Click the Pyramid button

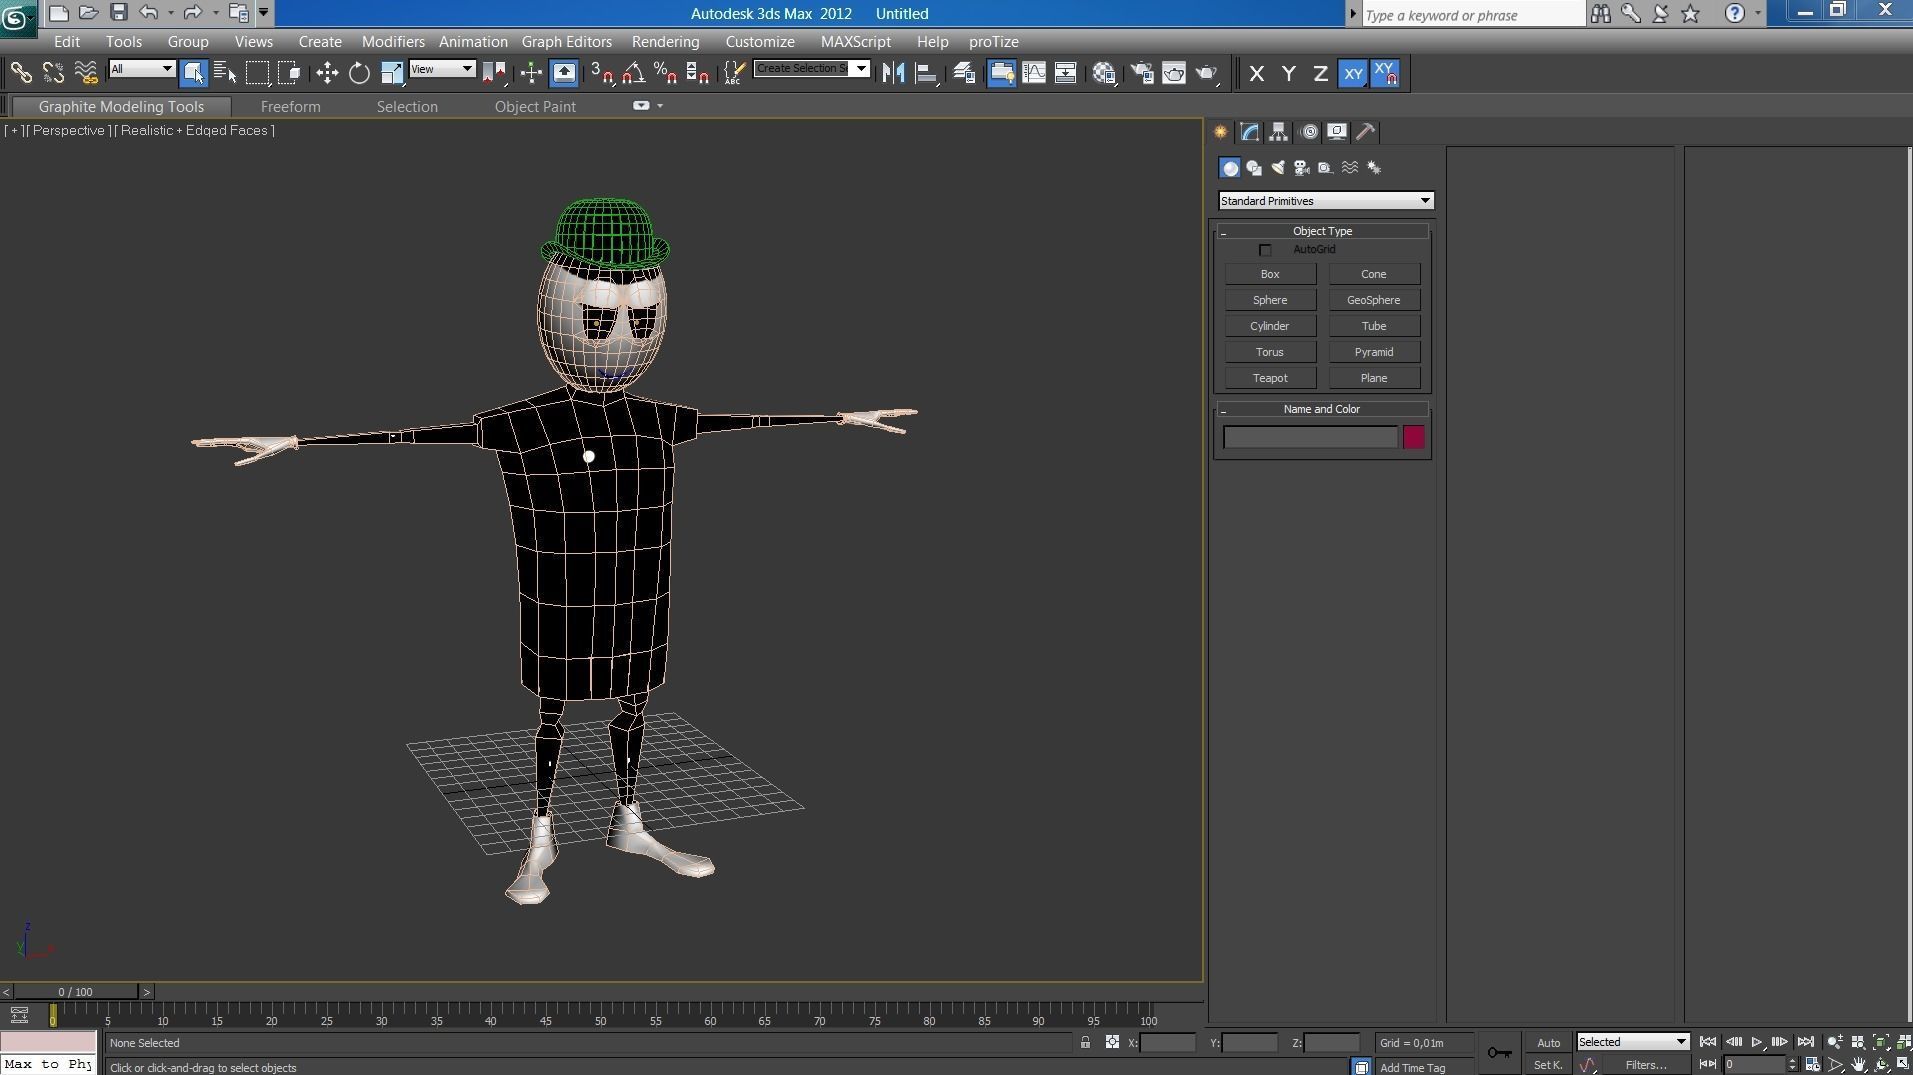pos(1374,352)
